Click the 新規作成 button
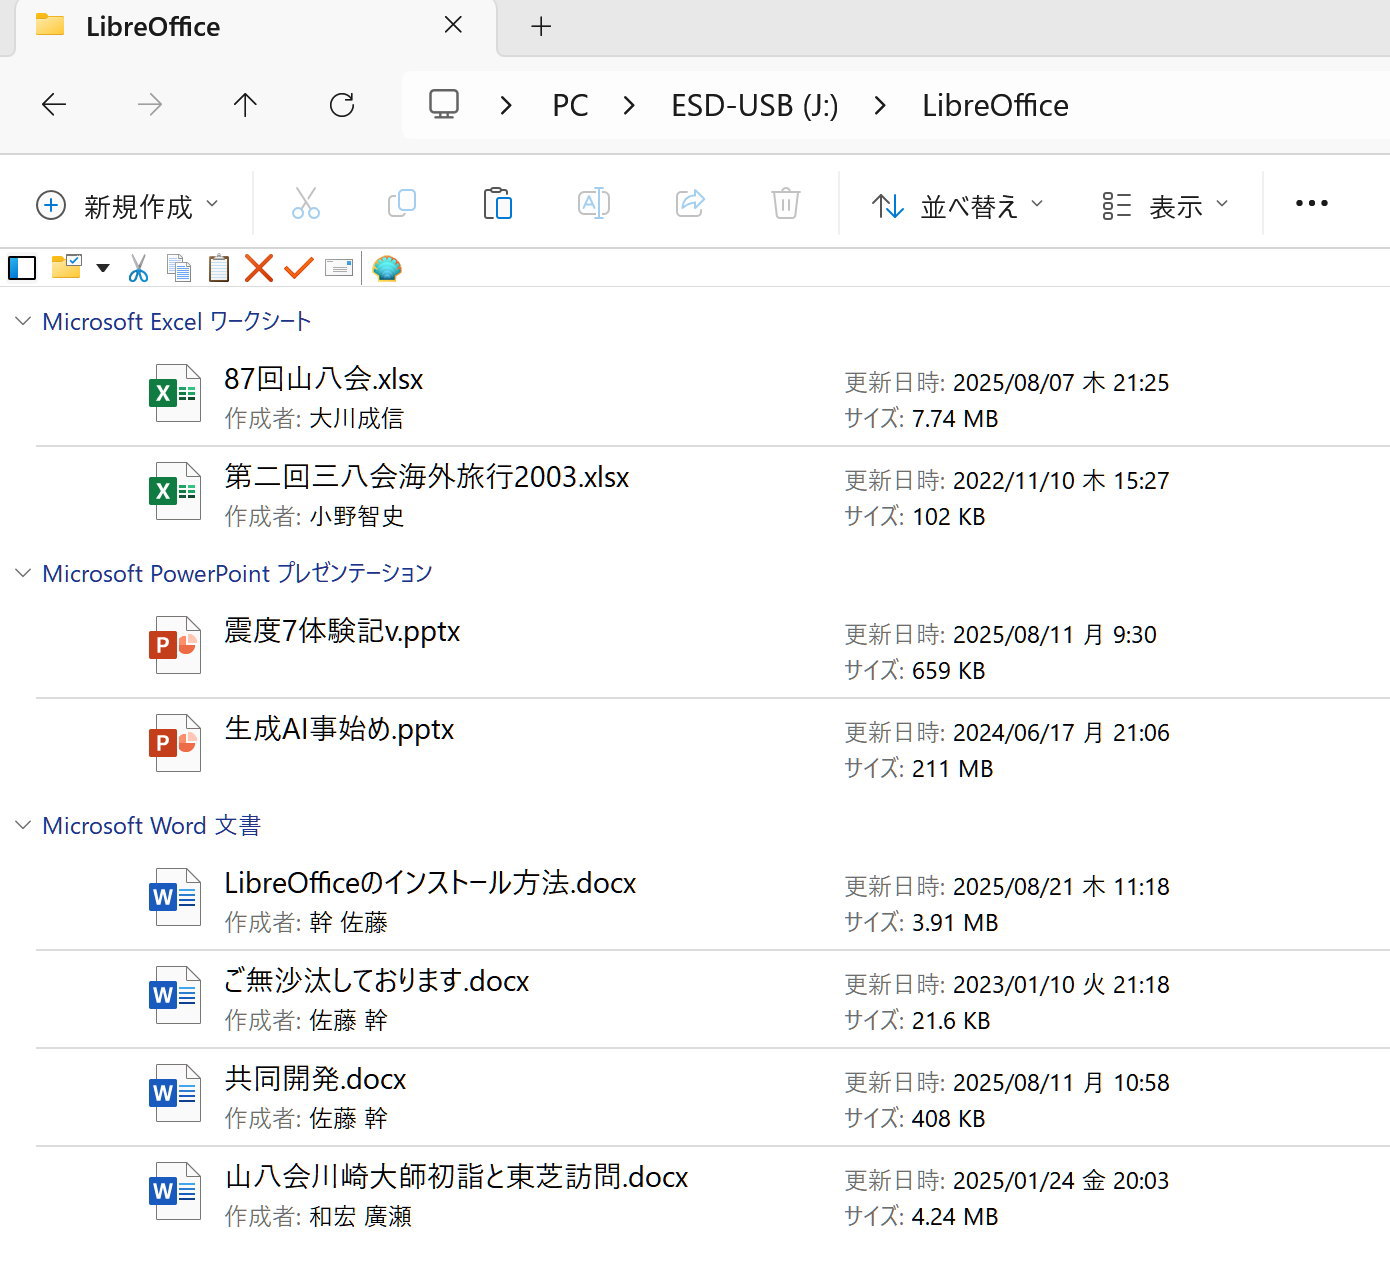This screenshot has width=1390, height=1270. (x=127, y=206)
